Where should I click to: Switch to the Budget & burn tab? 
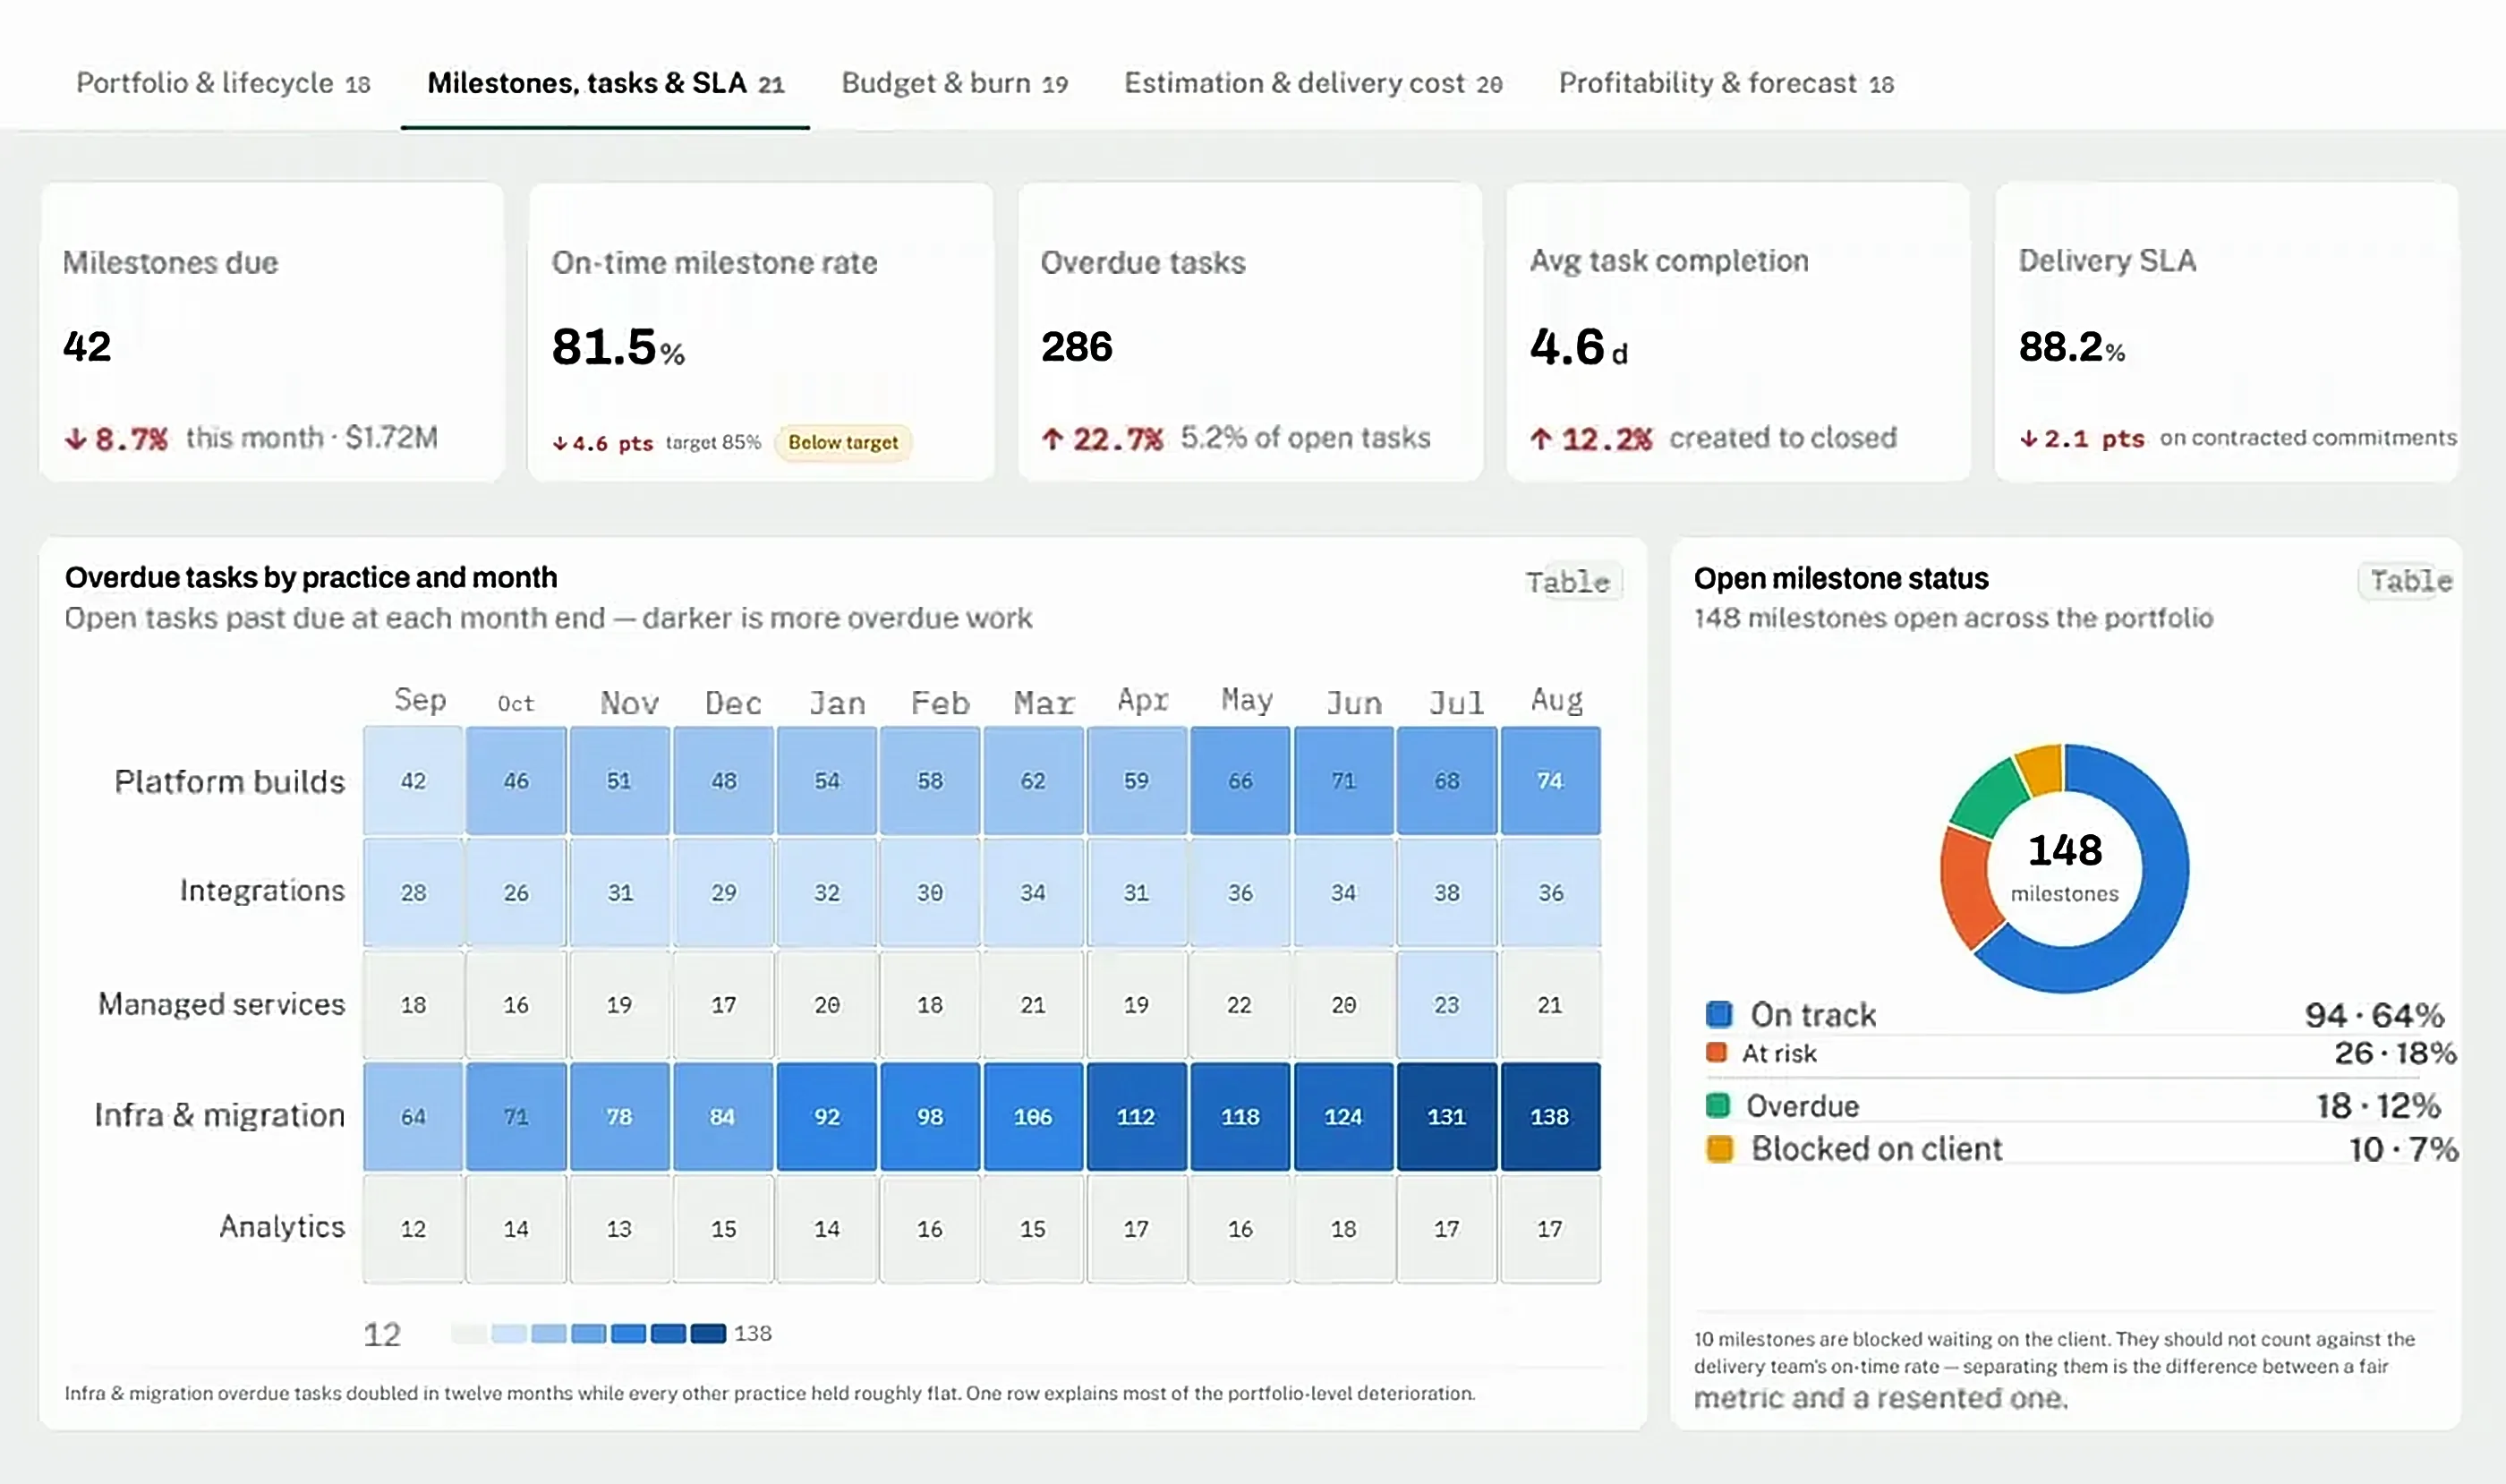click(x=954, y=83)
